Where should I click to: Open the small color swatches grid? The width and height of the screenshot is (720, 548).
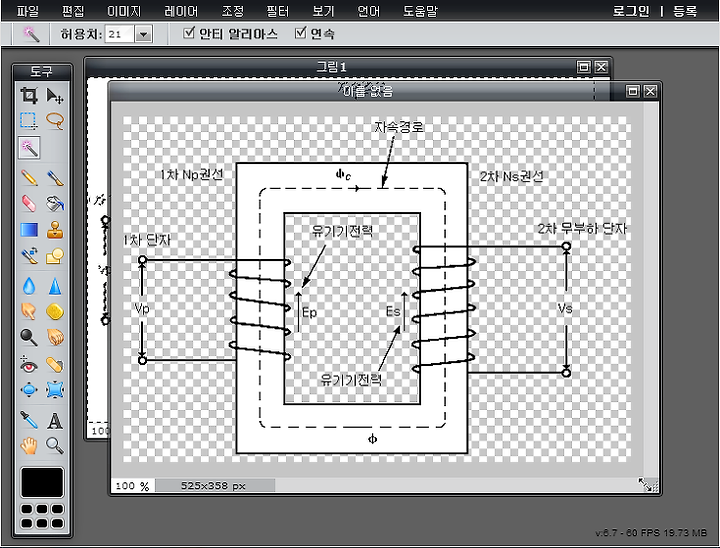(42, 516)
